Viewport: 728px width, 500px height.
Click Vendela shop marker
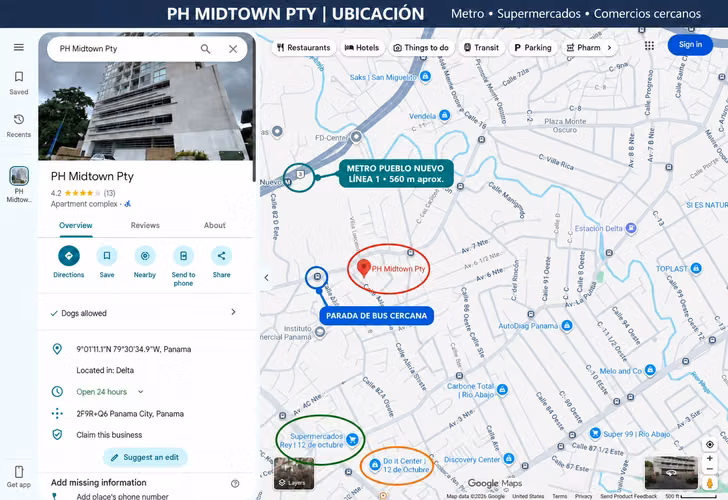(444, 115)
